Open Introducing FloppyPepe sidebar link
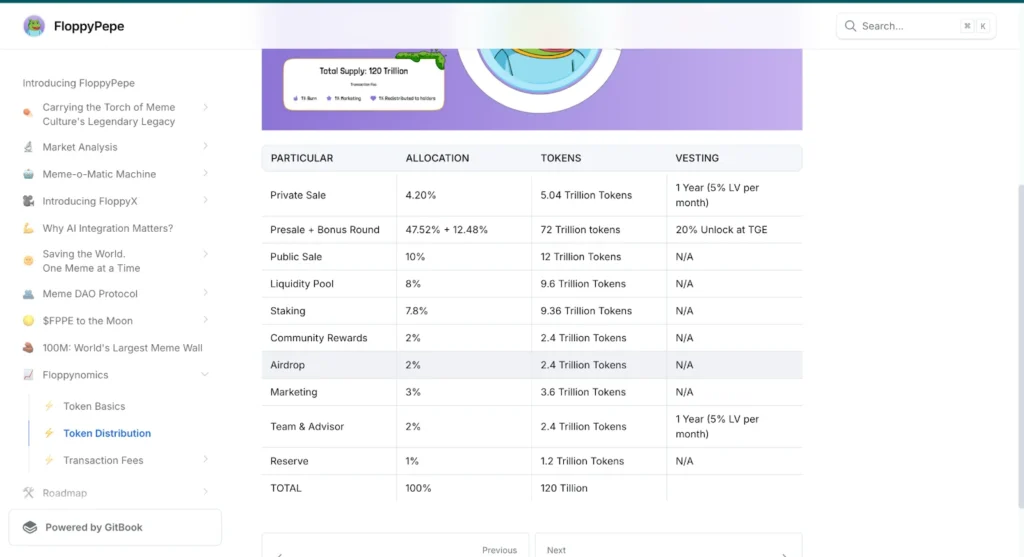 pyautogui.click(x=78, y=83)
